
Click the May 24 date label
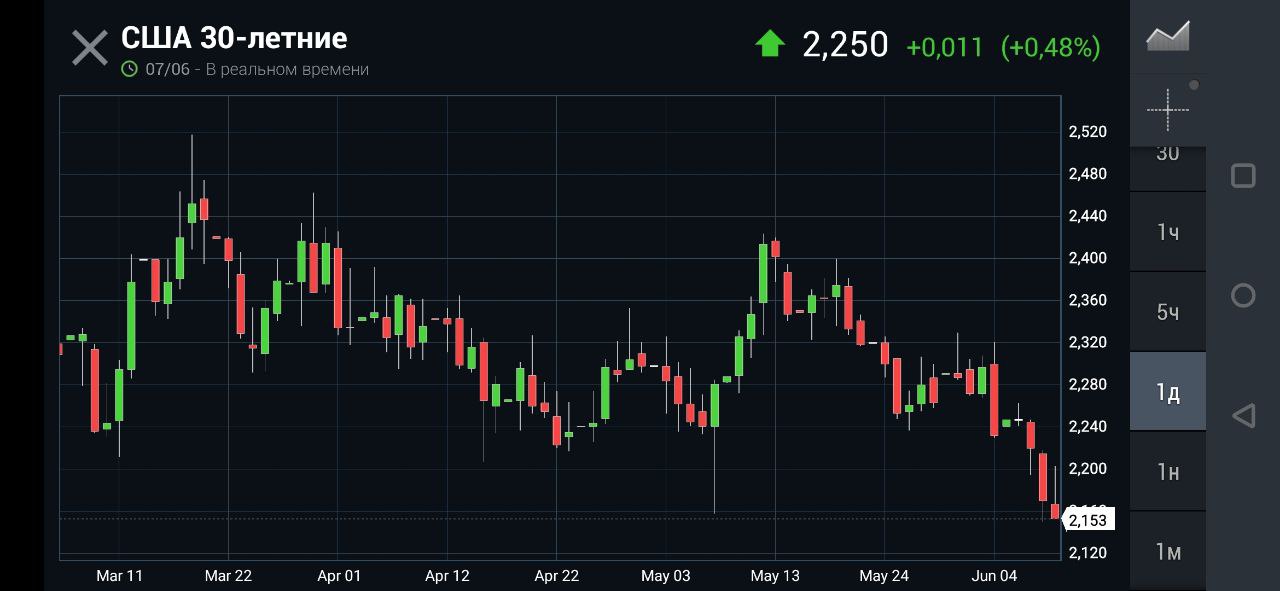(x=884, y=575)
